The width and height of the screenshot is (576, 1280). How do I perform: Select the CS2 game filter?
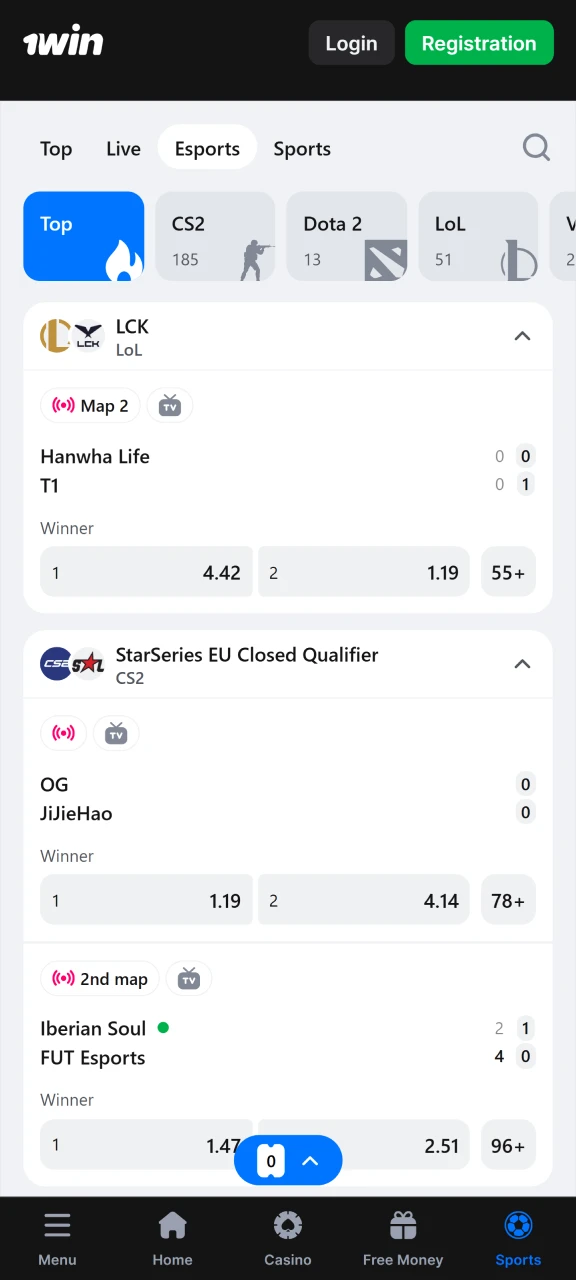[215, 236]
